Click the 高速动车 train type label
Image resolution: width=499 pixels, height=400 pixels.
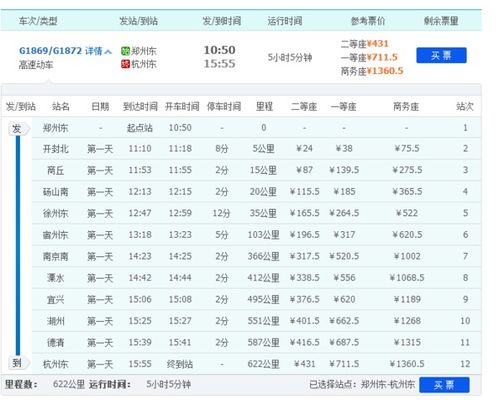(x=36, y=65)
